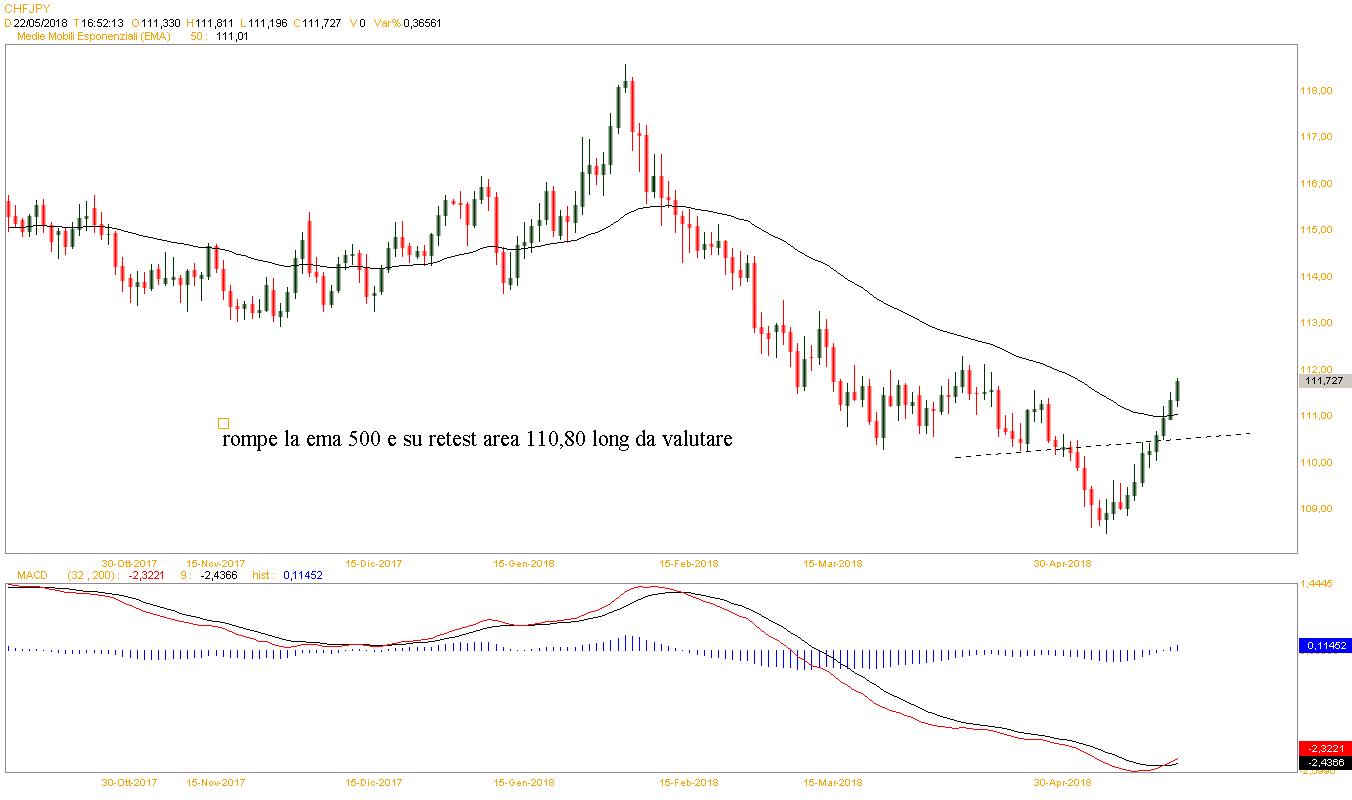Click 15-Feb-2018 on the price chart time axis
The height and width of the screenshot is (800, 1352).
click(690, 563)
